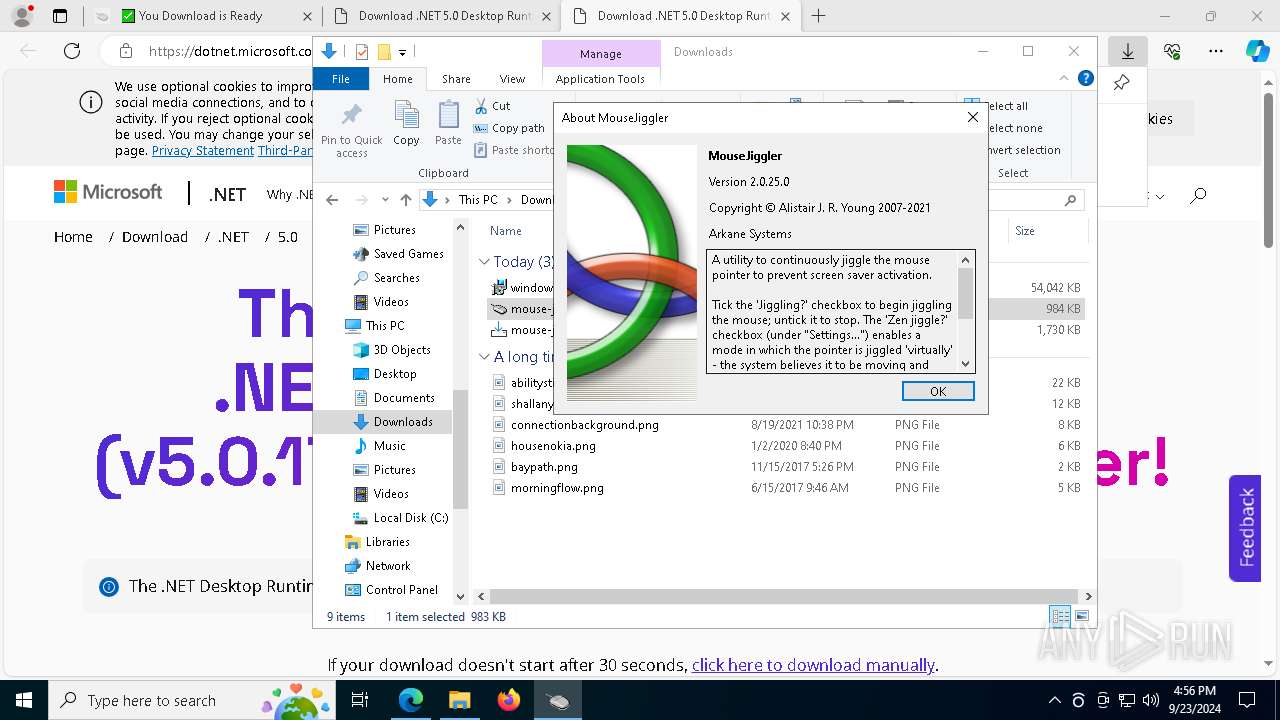Screen dimensions: 1280x720
Task: Collapse the A long time ago group
Action: (485, 357)
